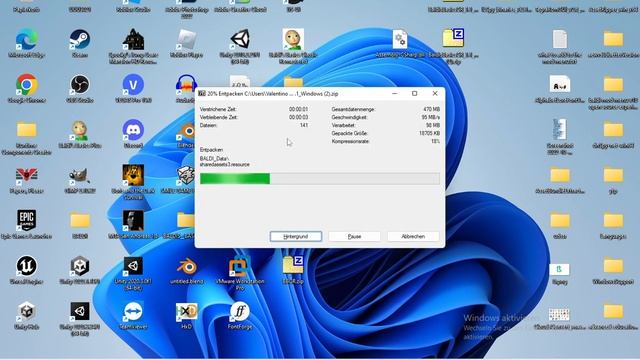Viewport: 640px width, 360px height.
Task: Select the Baldi head shortcut left of Discord
Action: 80,131
